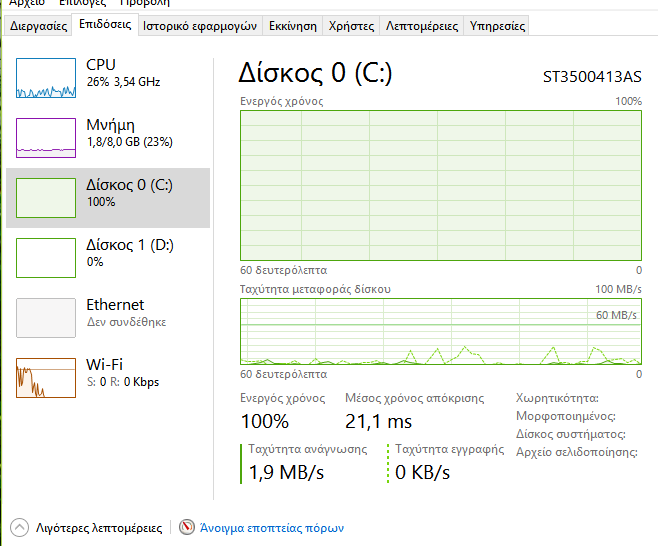
Task: Select the Memory graph thumbnail
Action: coord(46,138)
